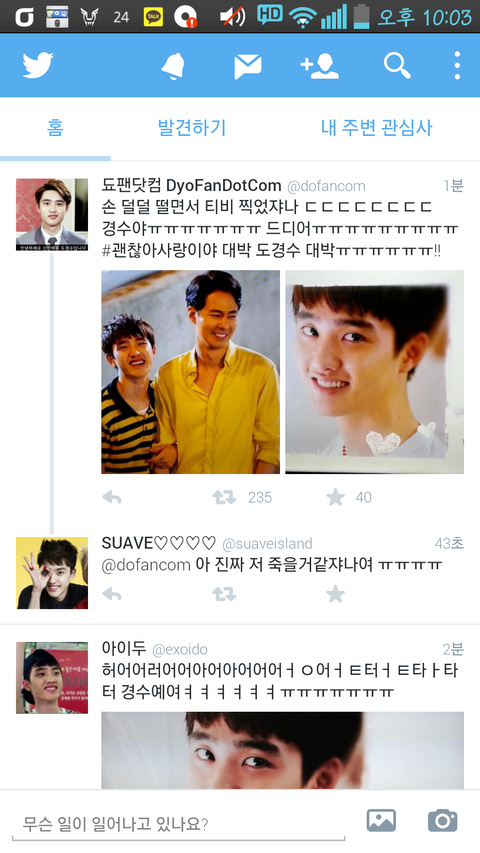Screen dimensions: 480x853
Task: Retweet the SUAVE reply tweet
Action: [224, 594]
